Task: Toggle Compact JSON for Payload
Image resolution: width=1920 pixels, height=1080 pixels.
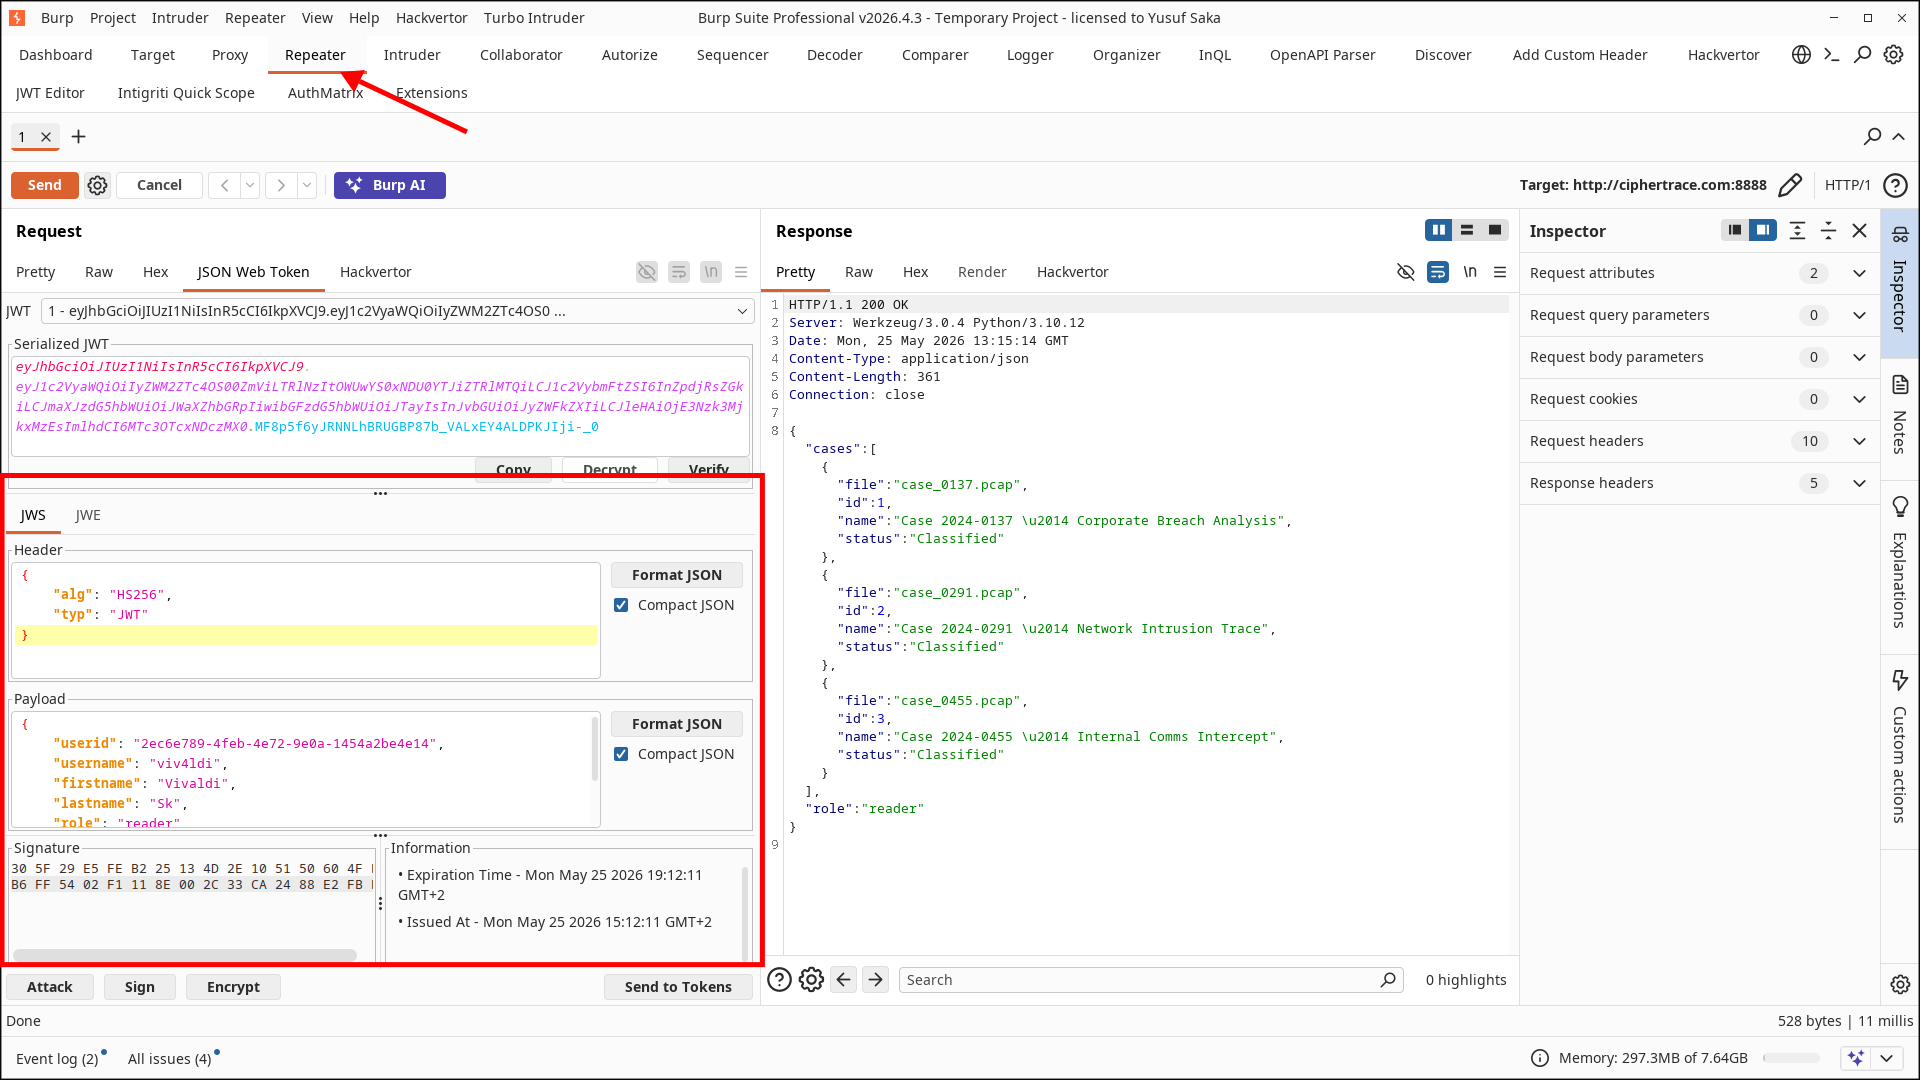Action: (621, 754)
